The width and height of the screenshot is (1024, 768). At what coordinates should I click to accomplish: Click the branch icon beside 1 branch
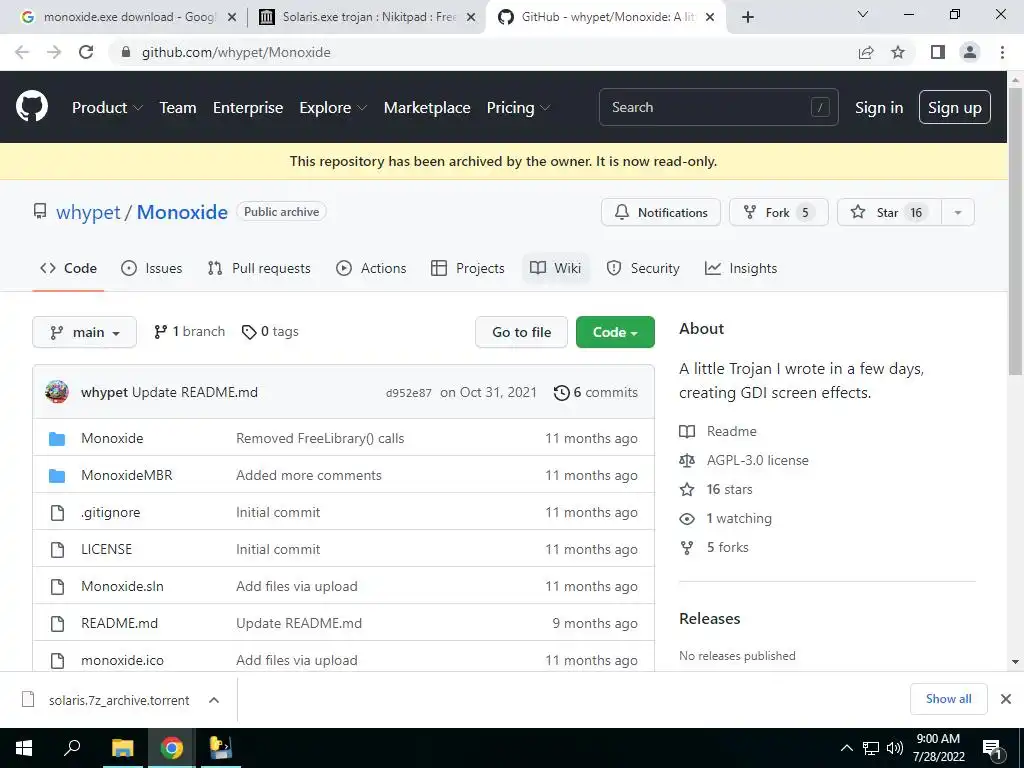[160, 332]
